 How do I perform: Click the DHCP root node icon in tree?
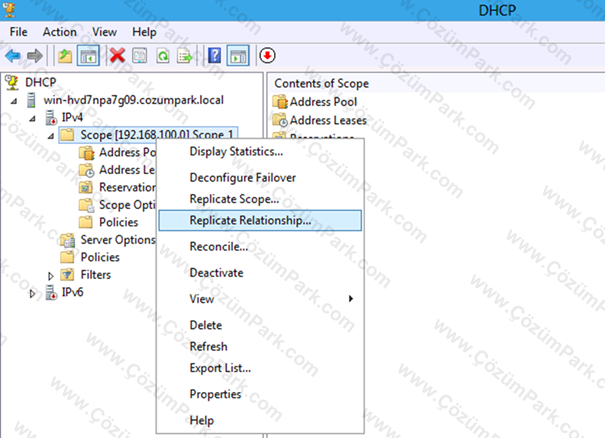12,82
